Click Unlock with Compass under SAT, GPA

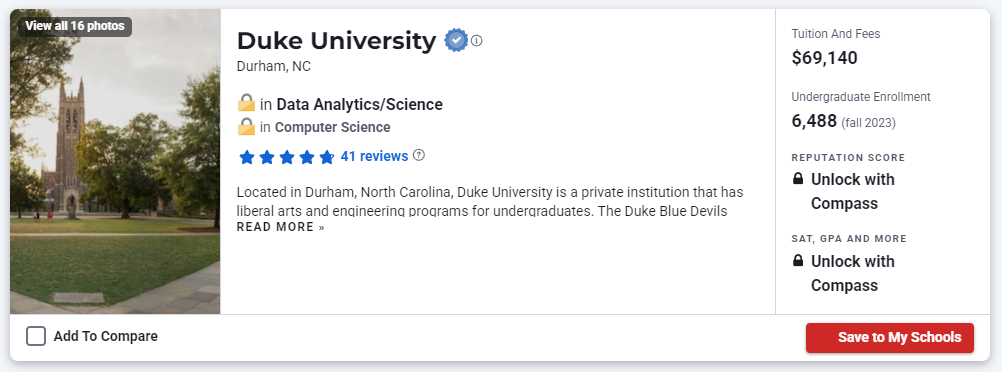(852, 274)
